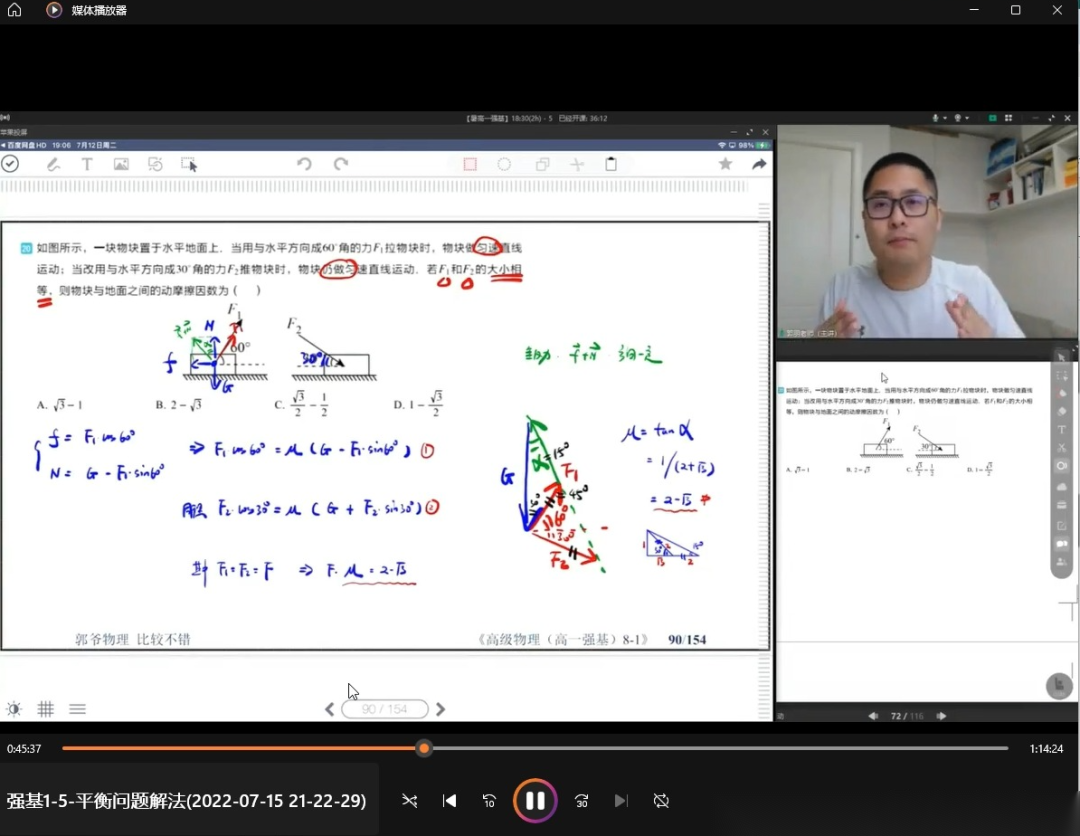Insert image using picture icon
The image size is (1080, 836).
click(x=121, y=164)
